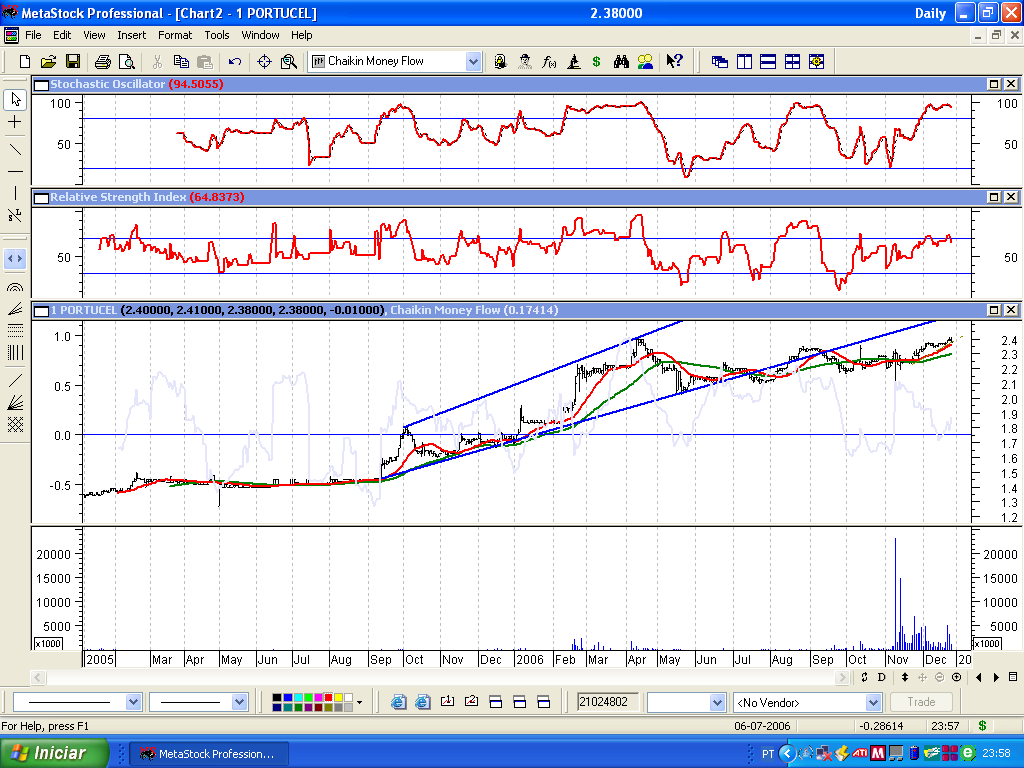This screenshot has height=768, width=1024.
Task: Click the Iniciar start button
Action: 48,753
